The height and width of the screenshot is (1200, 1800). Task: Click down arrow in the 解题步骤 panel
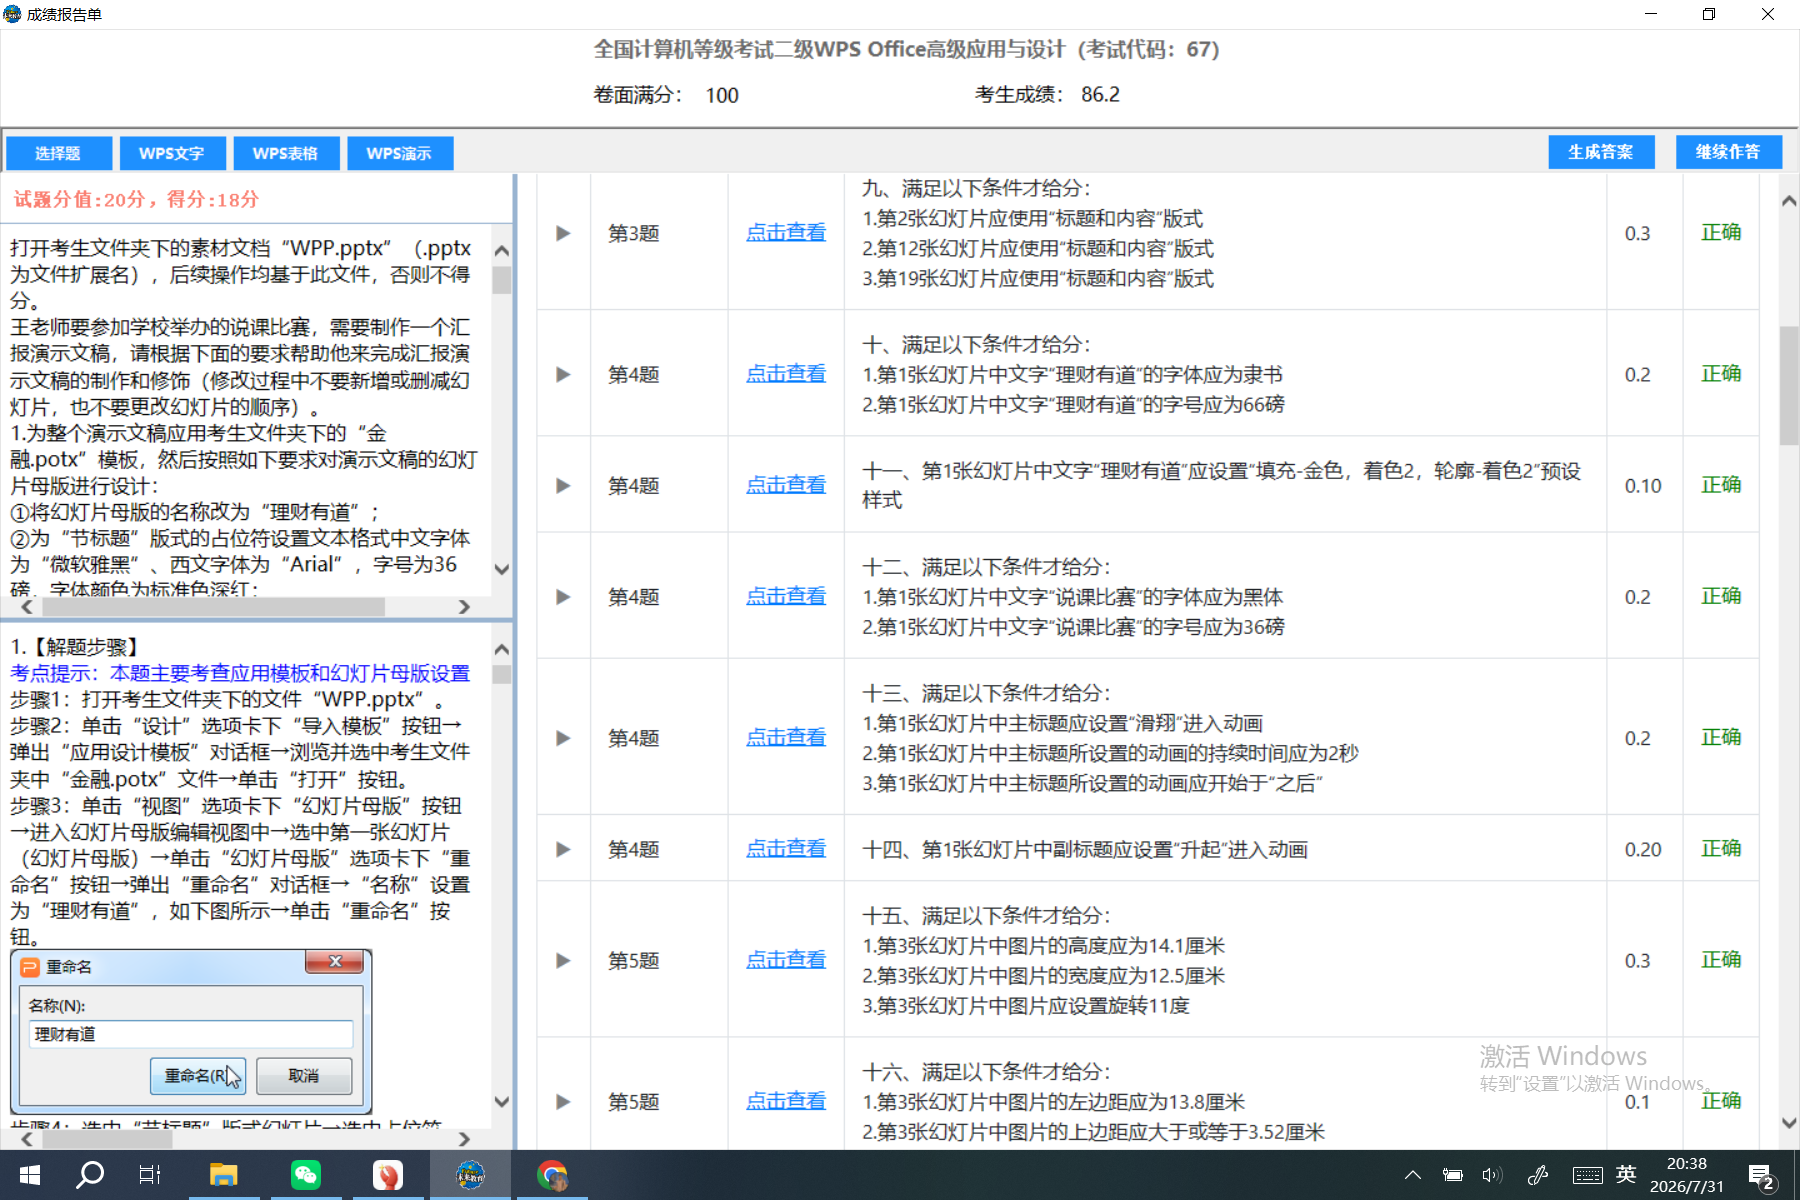point(502,1102)
